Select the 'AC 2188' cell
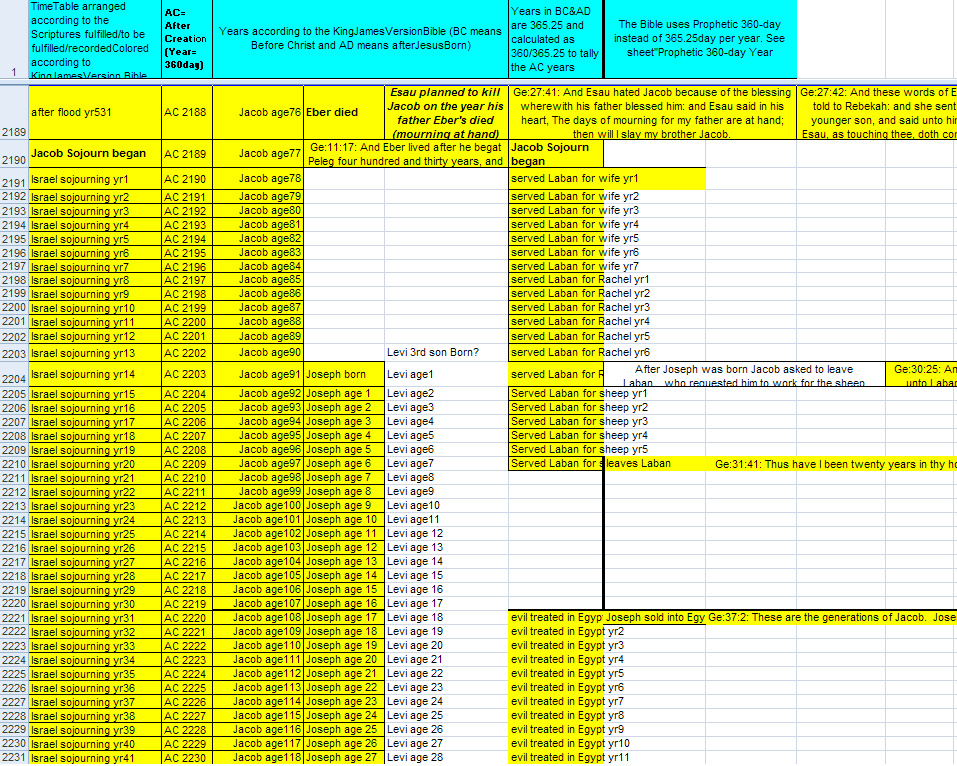The image size is (957, 766). tap(187, 113)
